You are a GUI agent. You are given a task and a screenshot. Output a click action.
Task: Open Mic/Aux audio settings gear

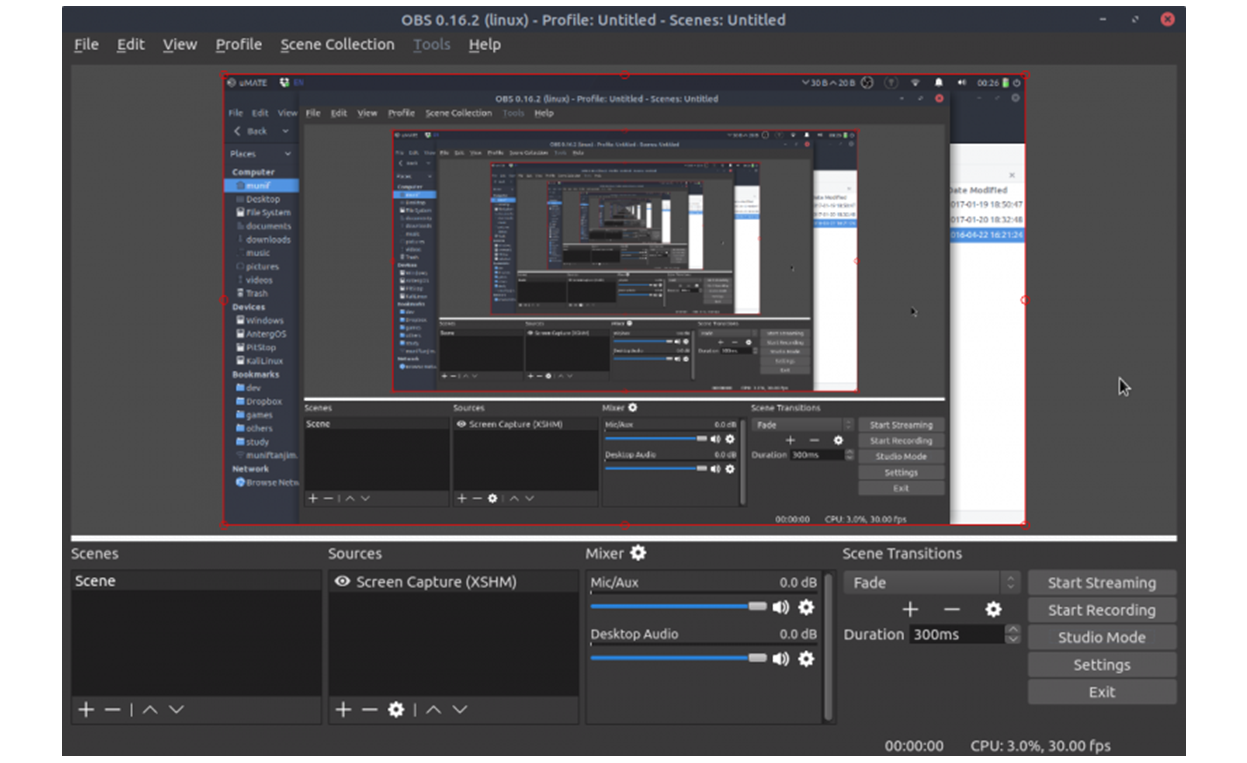tap(806, 607)
